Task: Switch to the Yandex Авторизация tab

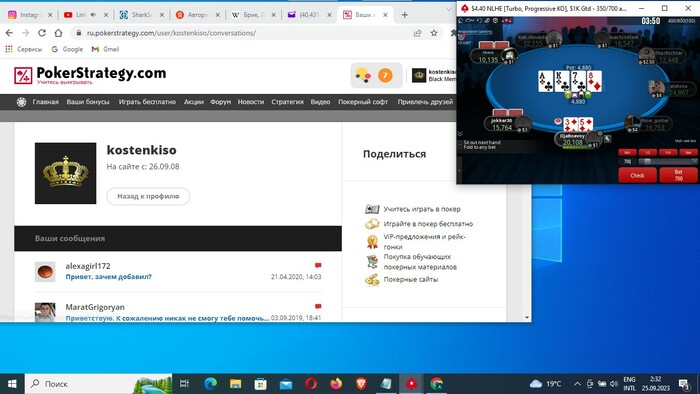Action: [x=197, y=15]
